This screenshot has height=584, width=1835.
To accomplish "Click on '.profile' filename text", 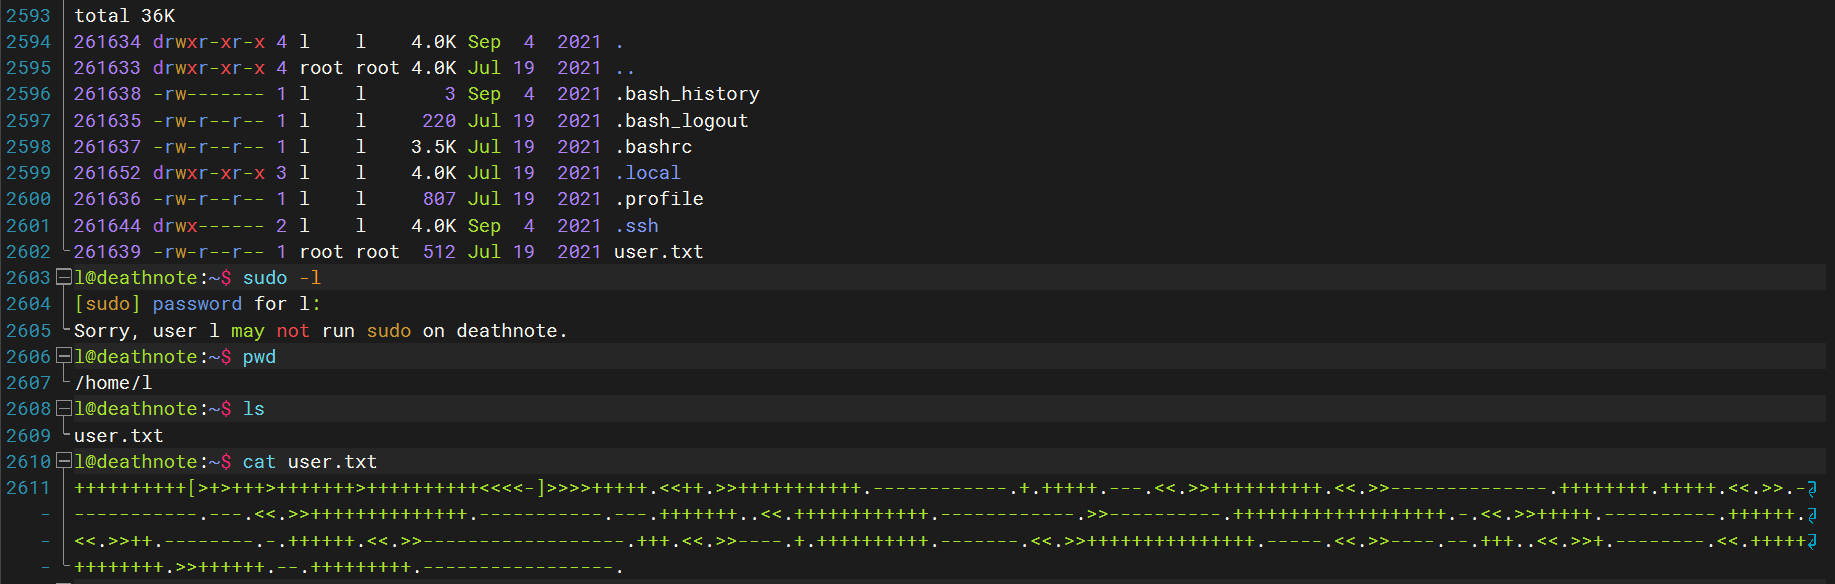I will click(x=659, y=199).
